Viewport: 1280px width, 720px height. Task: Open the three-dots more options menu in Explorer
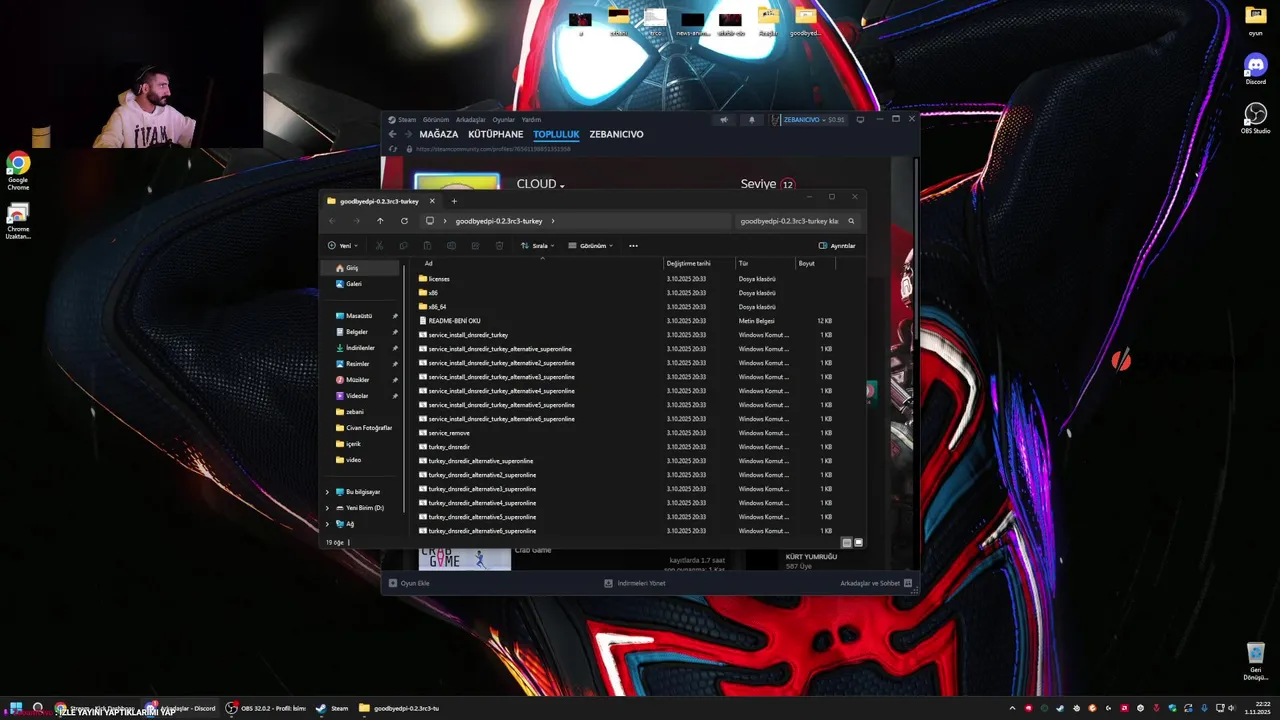(x=633, y=246)
